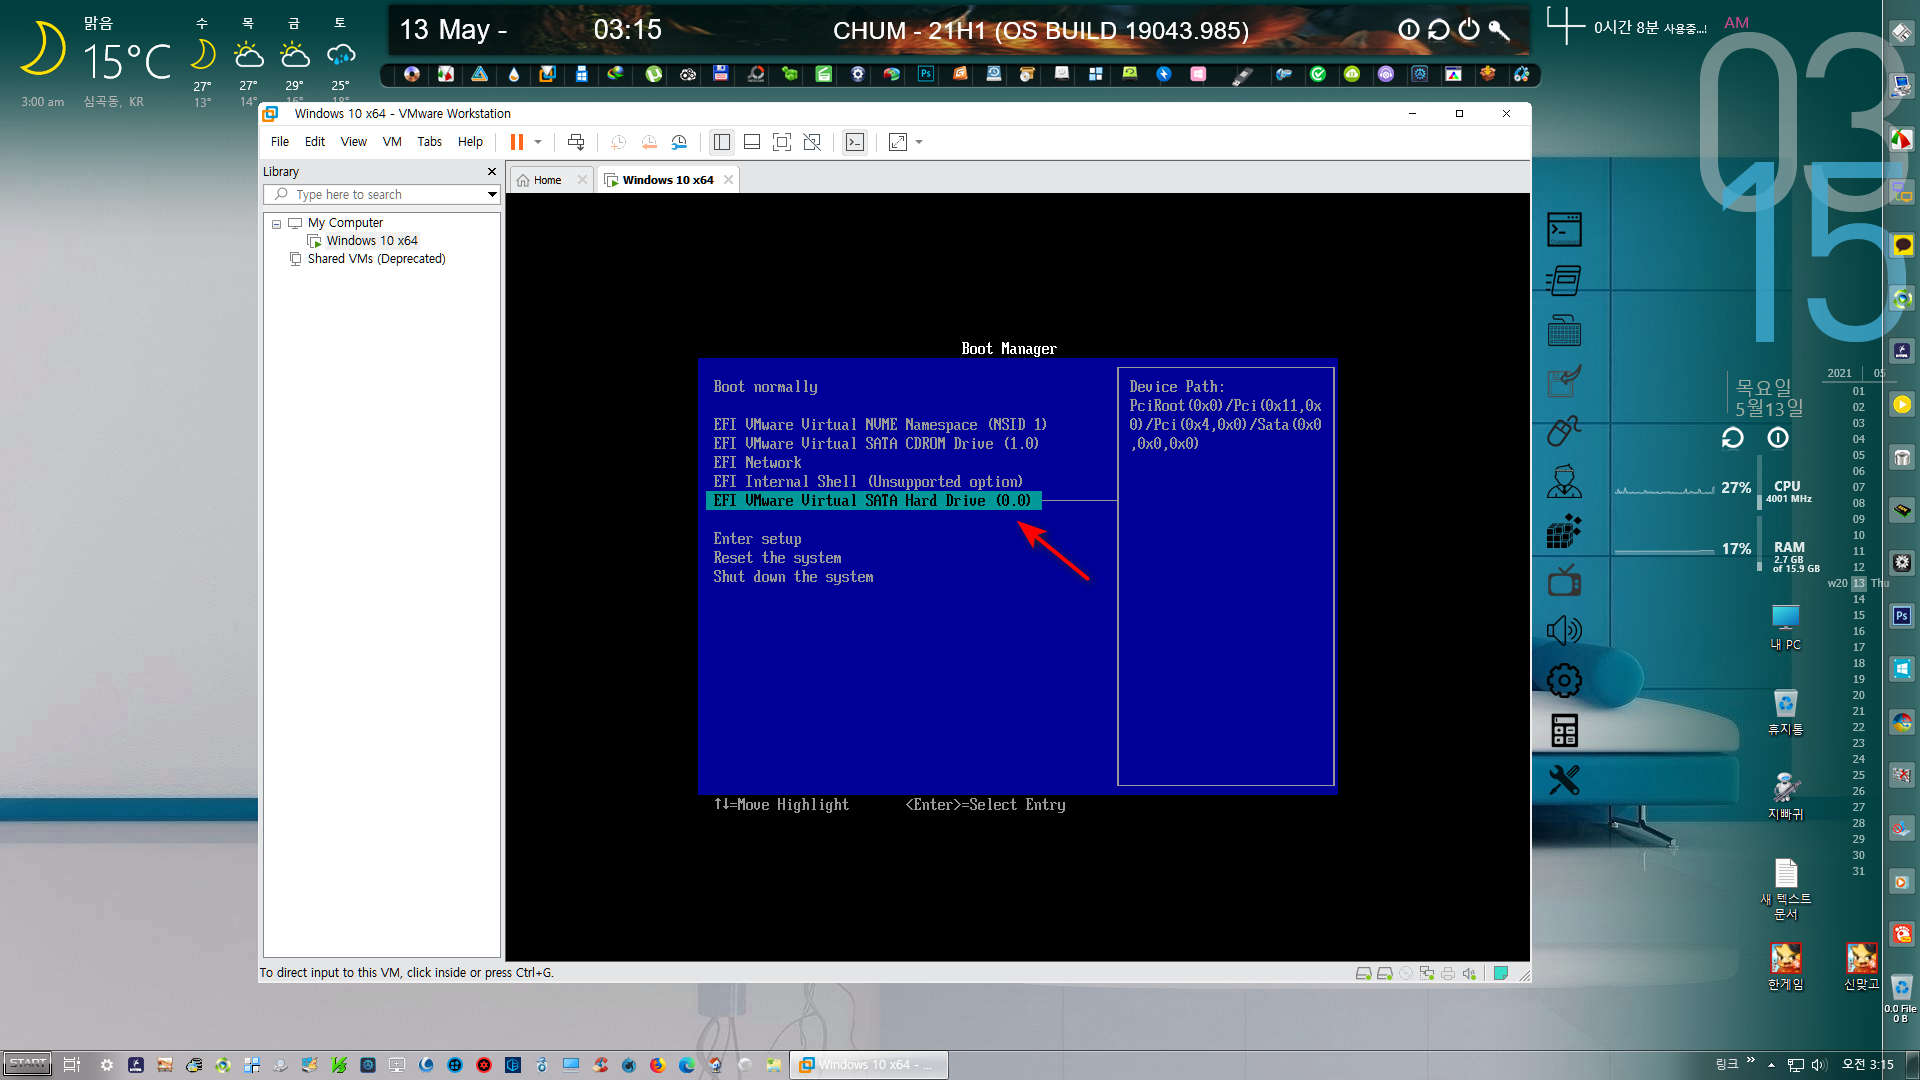Click EFI VMware Virtual SATA CDROM Drive entry
The image size is (1920, 1080).
[x=876, y=444]
